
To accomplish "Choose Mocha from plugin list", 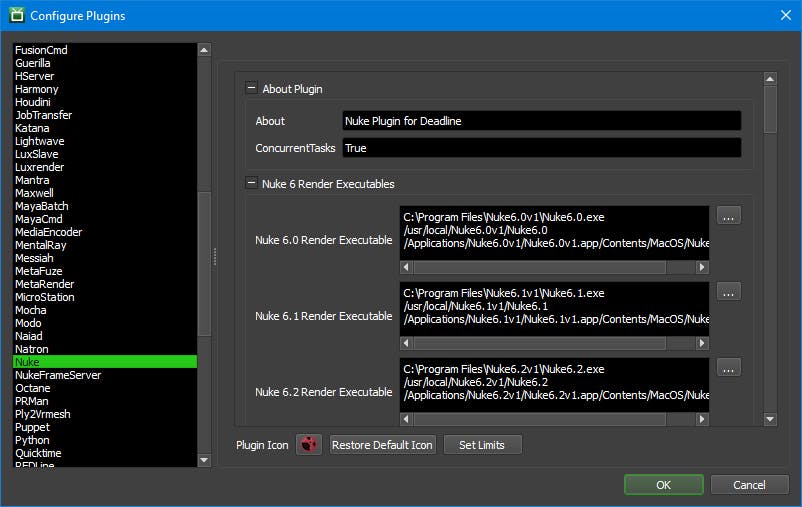I will [105, 310].
